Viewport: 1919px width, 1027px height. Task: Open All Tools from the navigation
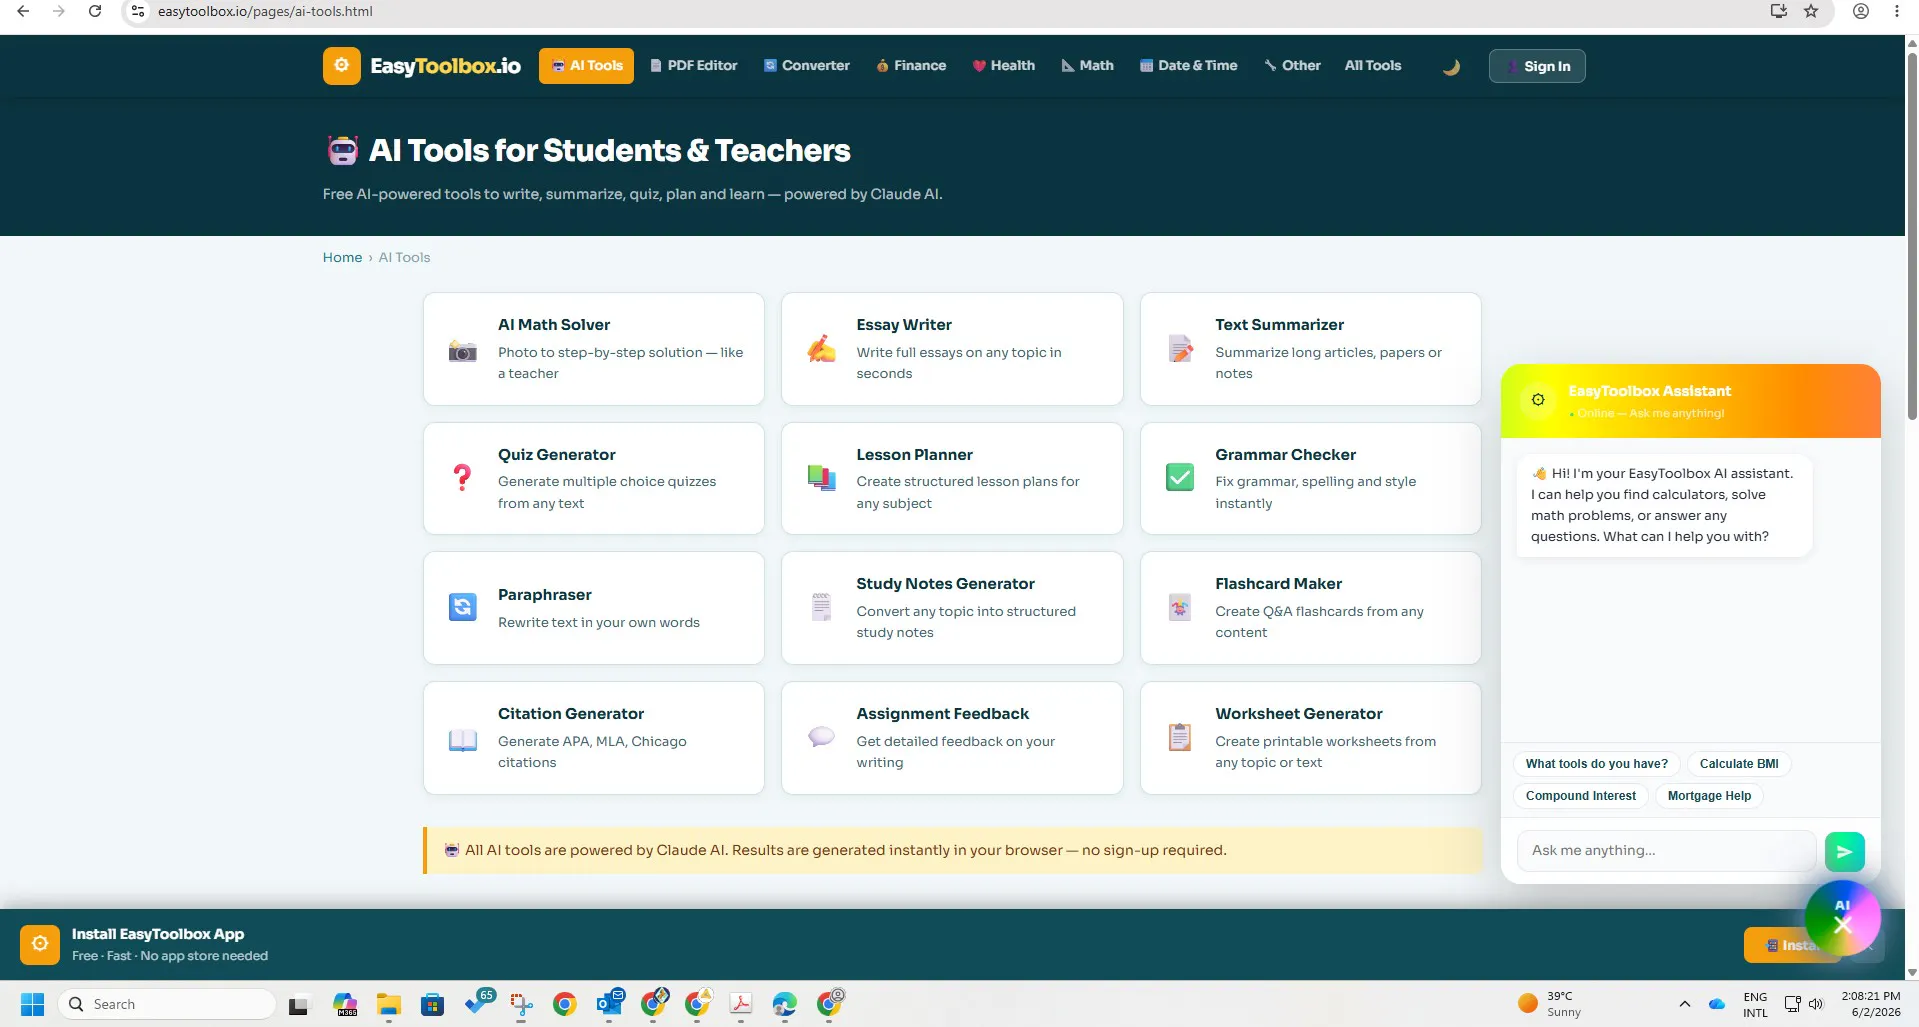click(1373, 66)
